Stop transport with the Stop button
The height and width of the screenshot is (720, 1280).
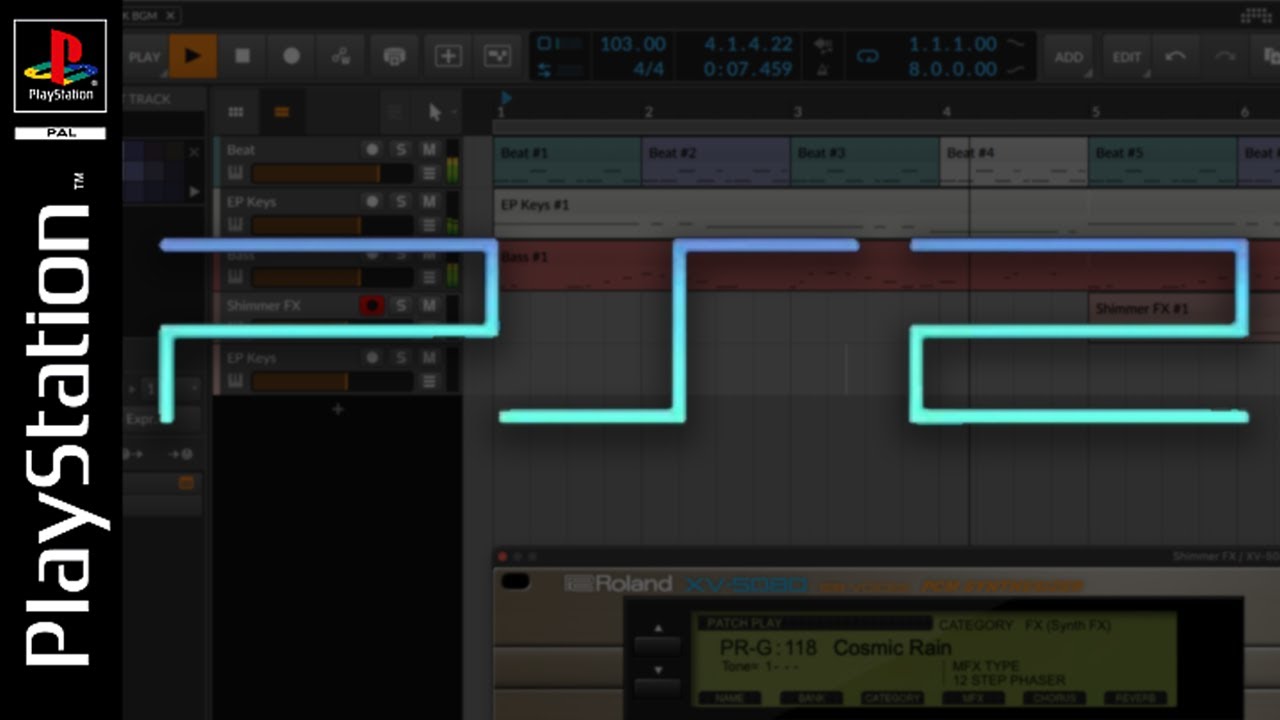[243, 56]
